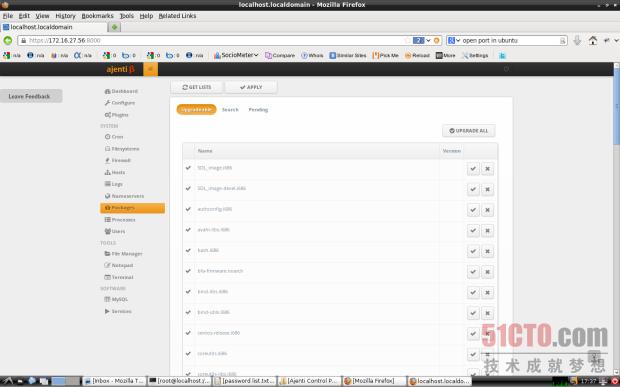This screenshot has width=620, height=387.
Task: Click APPLY button
Action: pos(251,87)
